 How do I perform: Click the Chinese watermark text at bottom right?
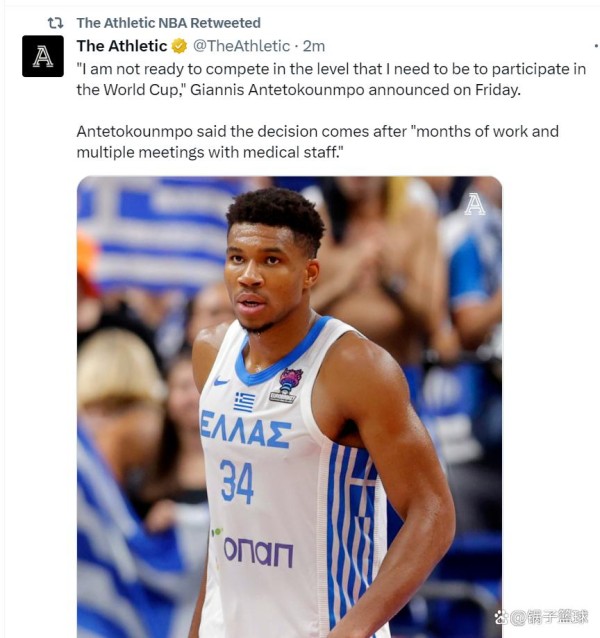pyautogui.click(x=548, y=617)
